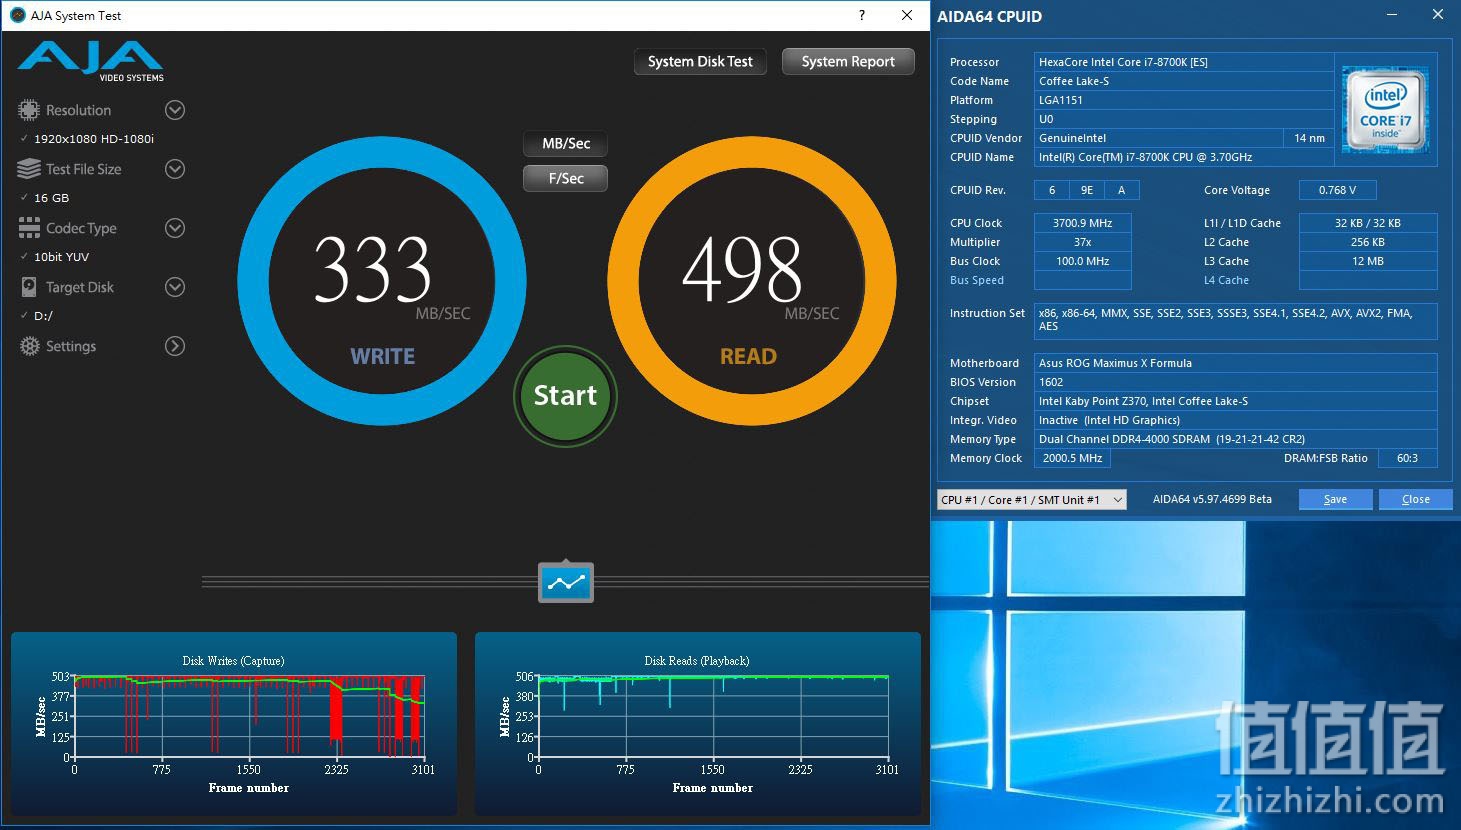
Task: Click the 498 MB/SEC read gauge
Action: (x=751, y=281)
